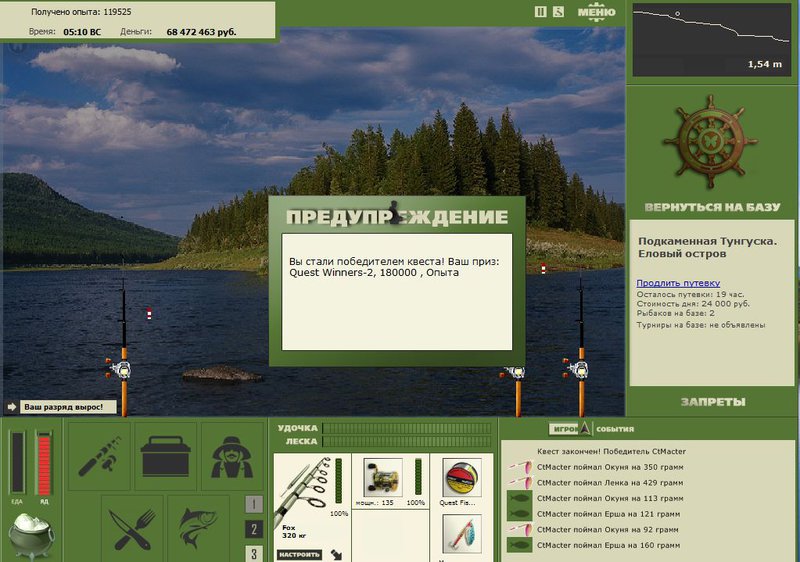This screenshot has height=562, width=800.
Task: Click the reel thumbnail with мощн.: 135
Action: [383, 477]
